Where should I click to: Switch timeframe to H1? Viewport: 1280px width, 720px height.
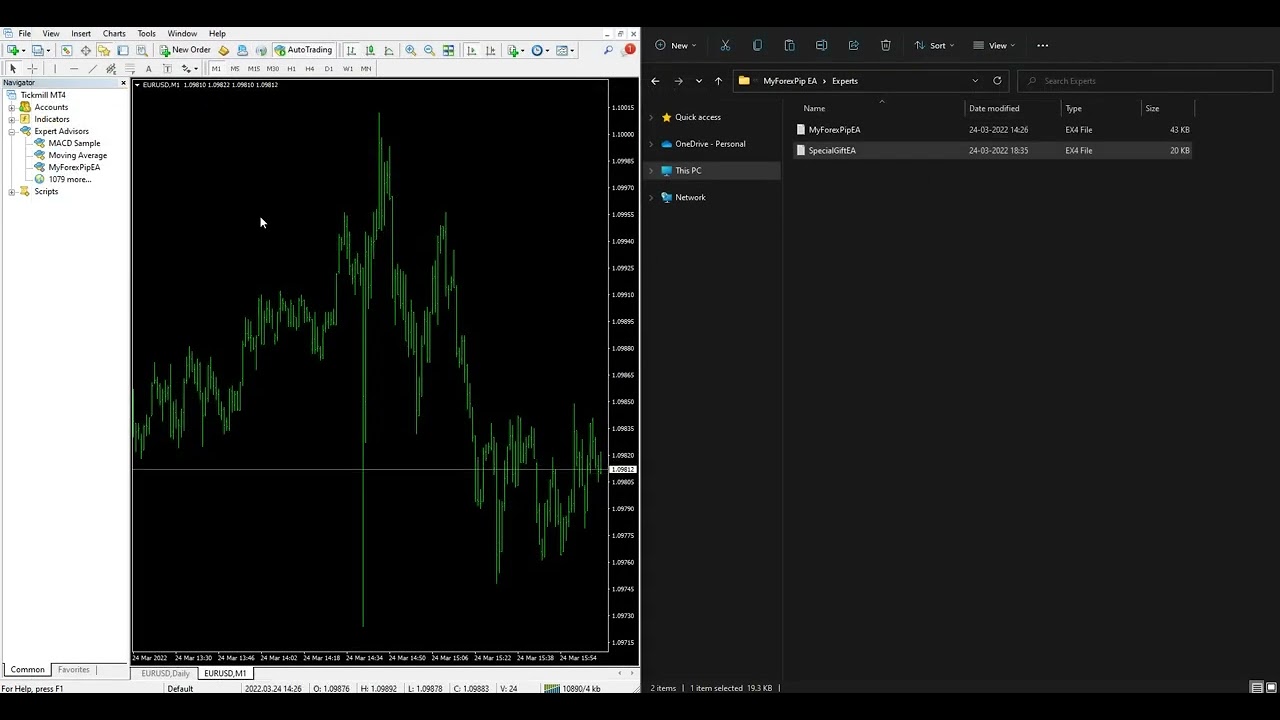(291, 69)
